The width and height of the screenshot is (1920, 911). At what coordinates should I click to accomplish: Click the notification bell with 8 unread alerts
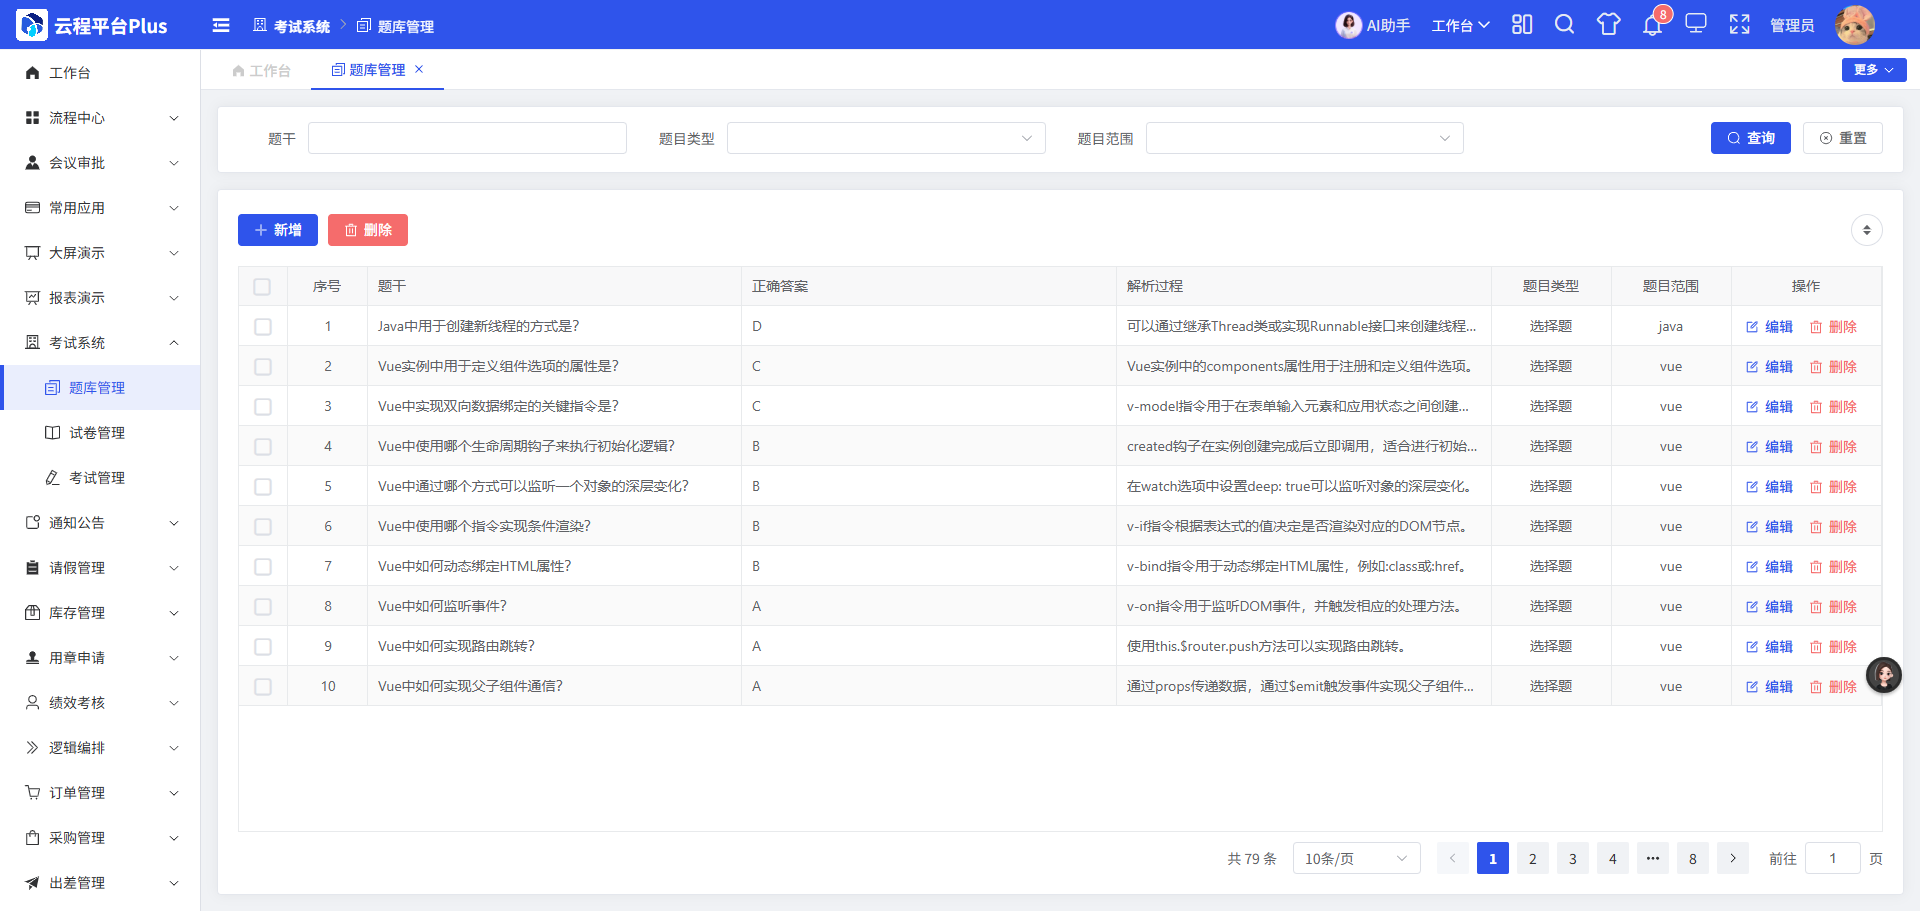pyautogui.click(x=1650, y=27)
